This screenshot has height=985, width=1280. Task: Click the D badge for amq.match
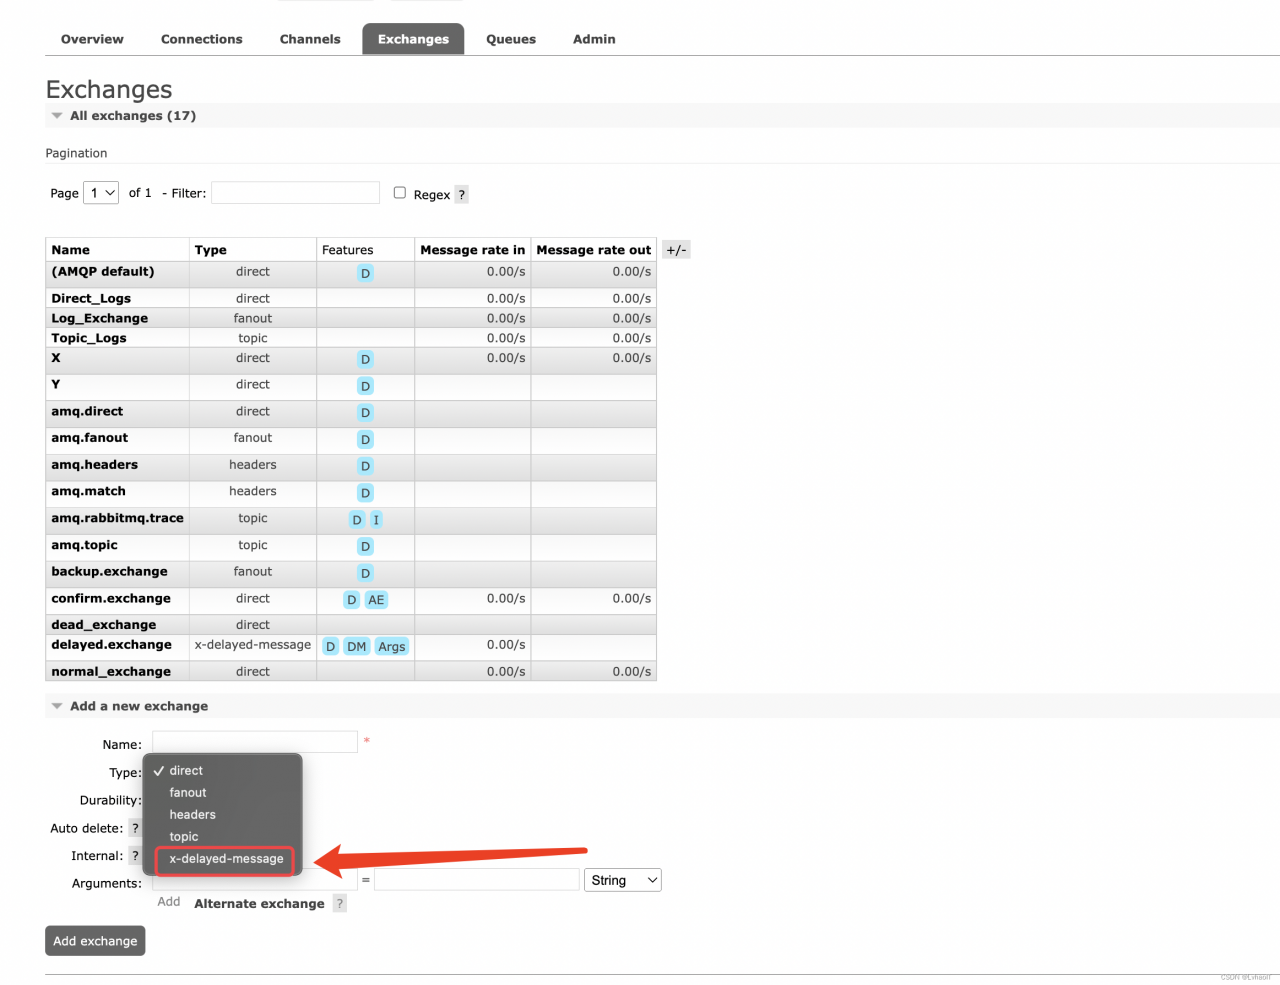tap(365, 493)
